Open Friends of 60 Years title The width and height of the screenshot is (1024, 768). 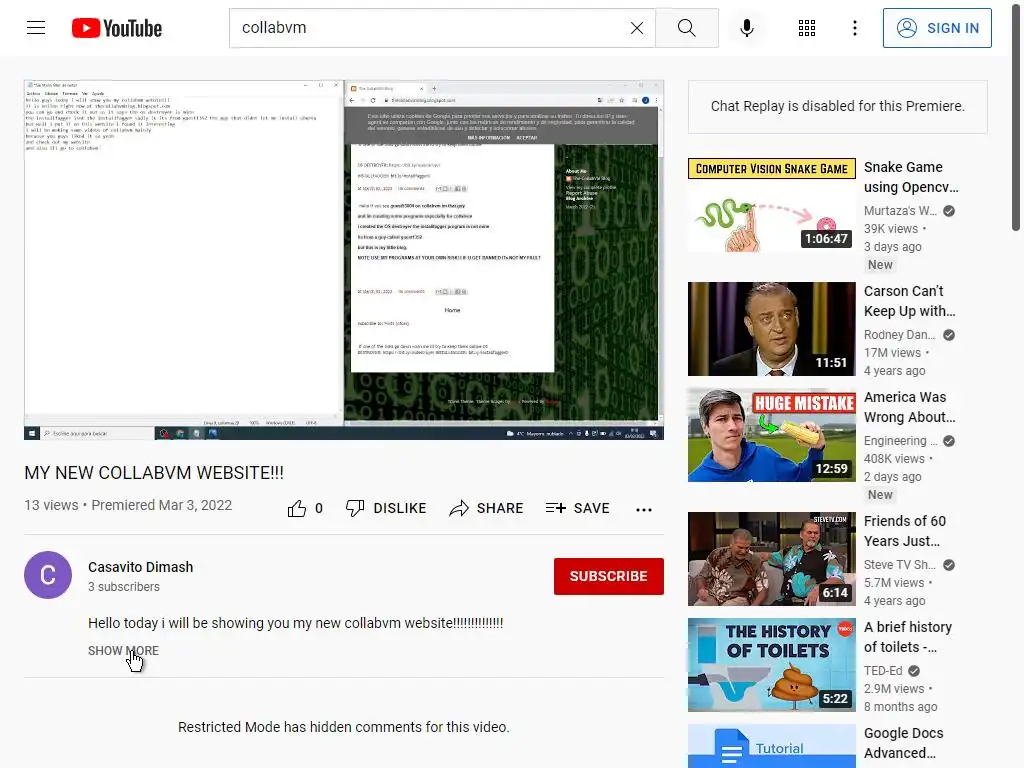pos(904,531)
